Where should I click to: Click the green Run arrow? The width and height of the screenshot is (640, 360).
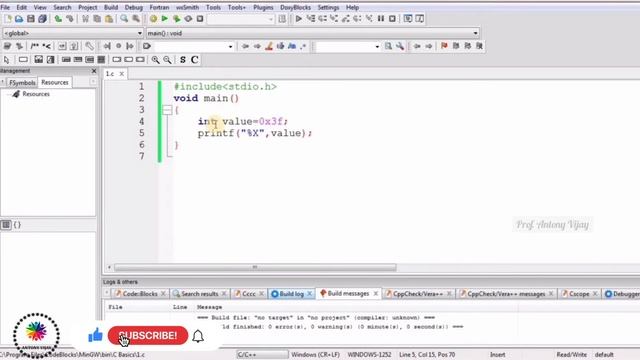(164, 19)
